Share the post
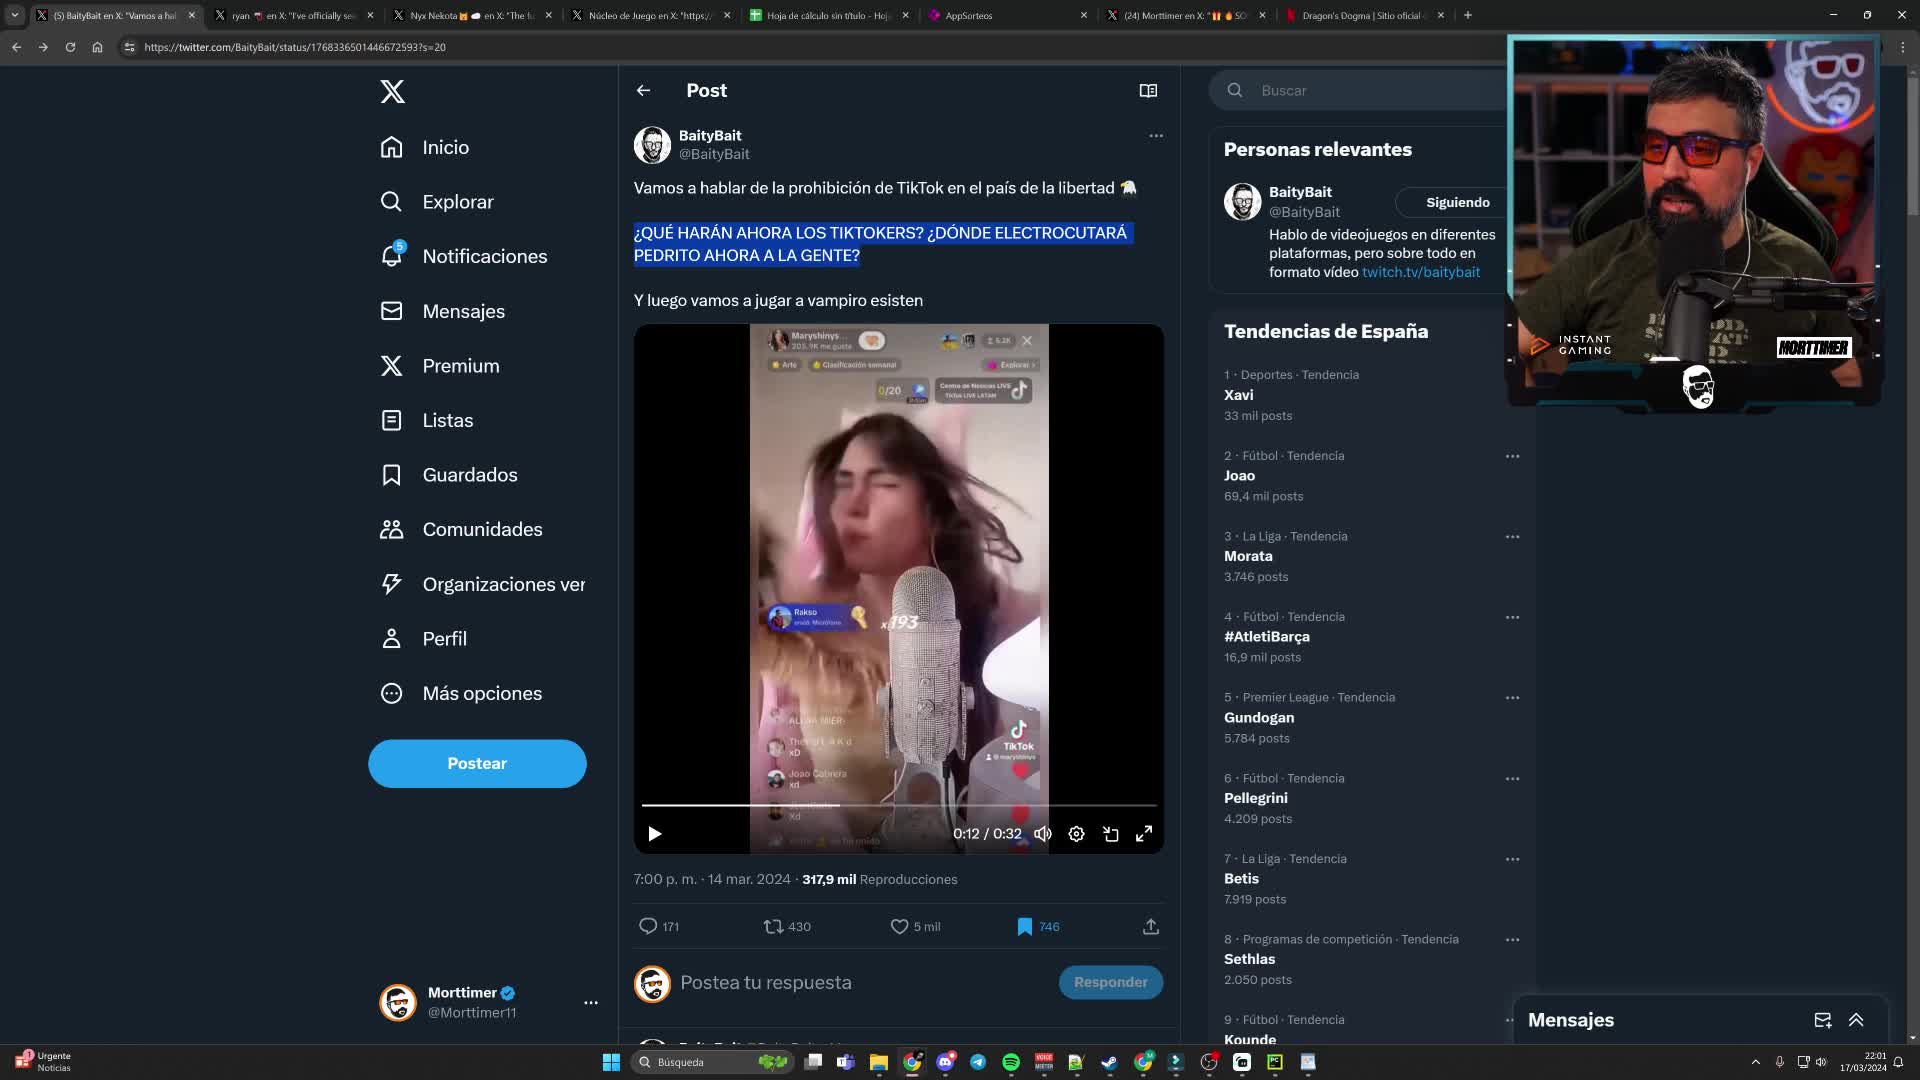The width and height of the screenshot is (1920, 1080). [1151, 926]
